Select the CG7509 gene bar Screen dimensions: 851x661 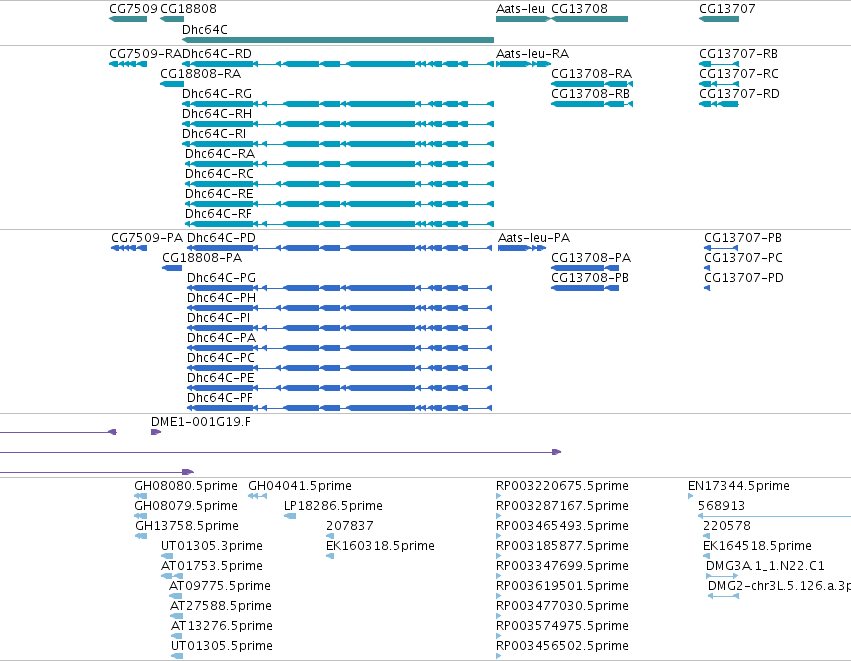[128, 19]
